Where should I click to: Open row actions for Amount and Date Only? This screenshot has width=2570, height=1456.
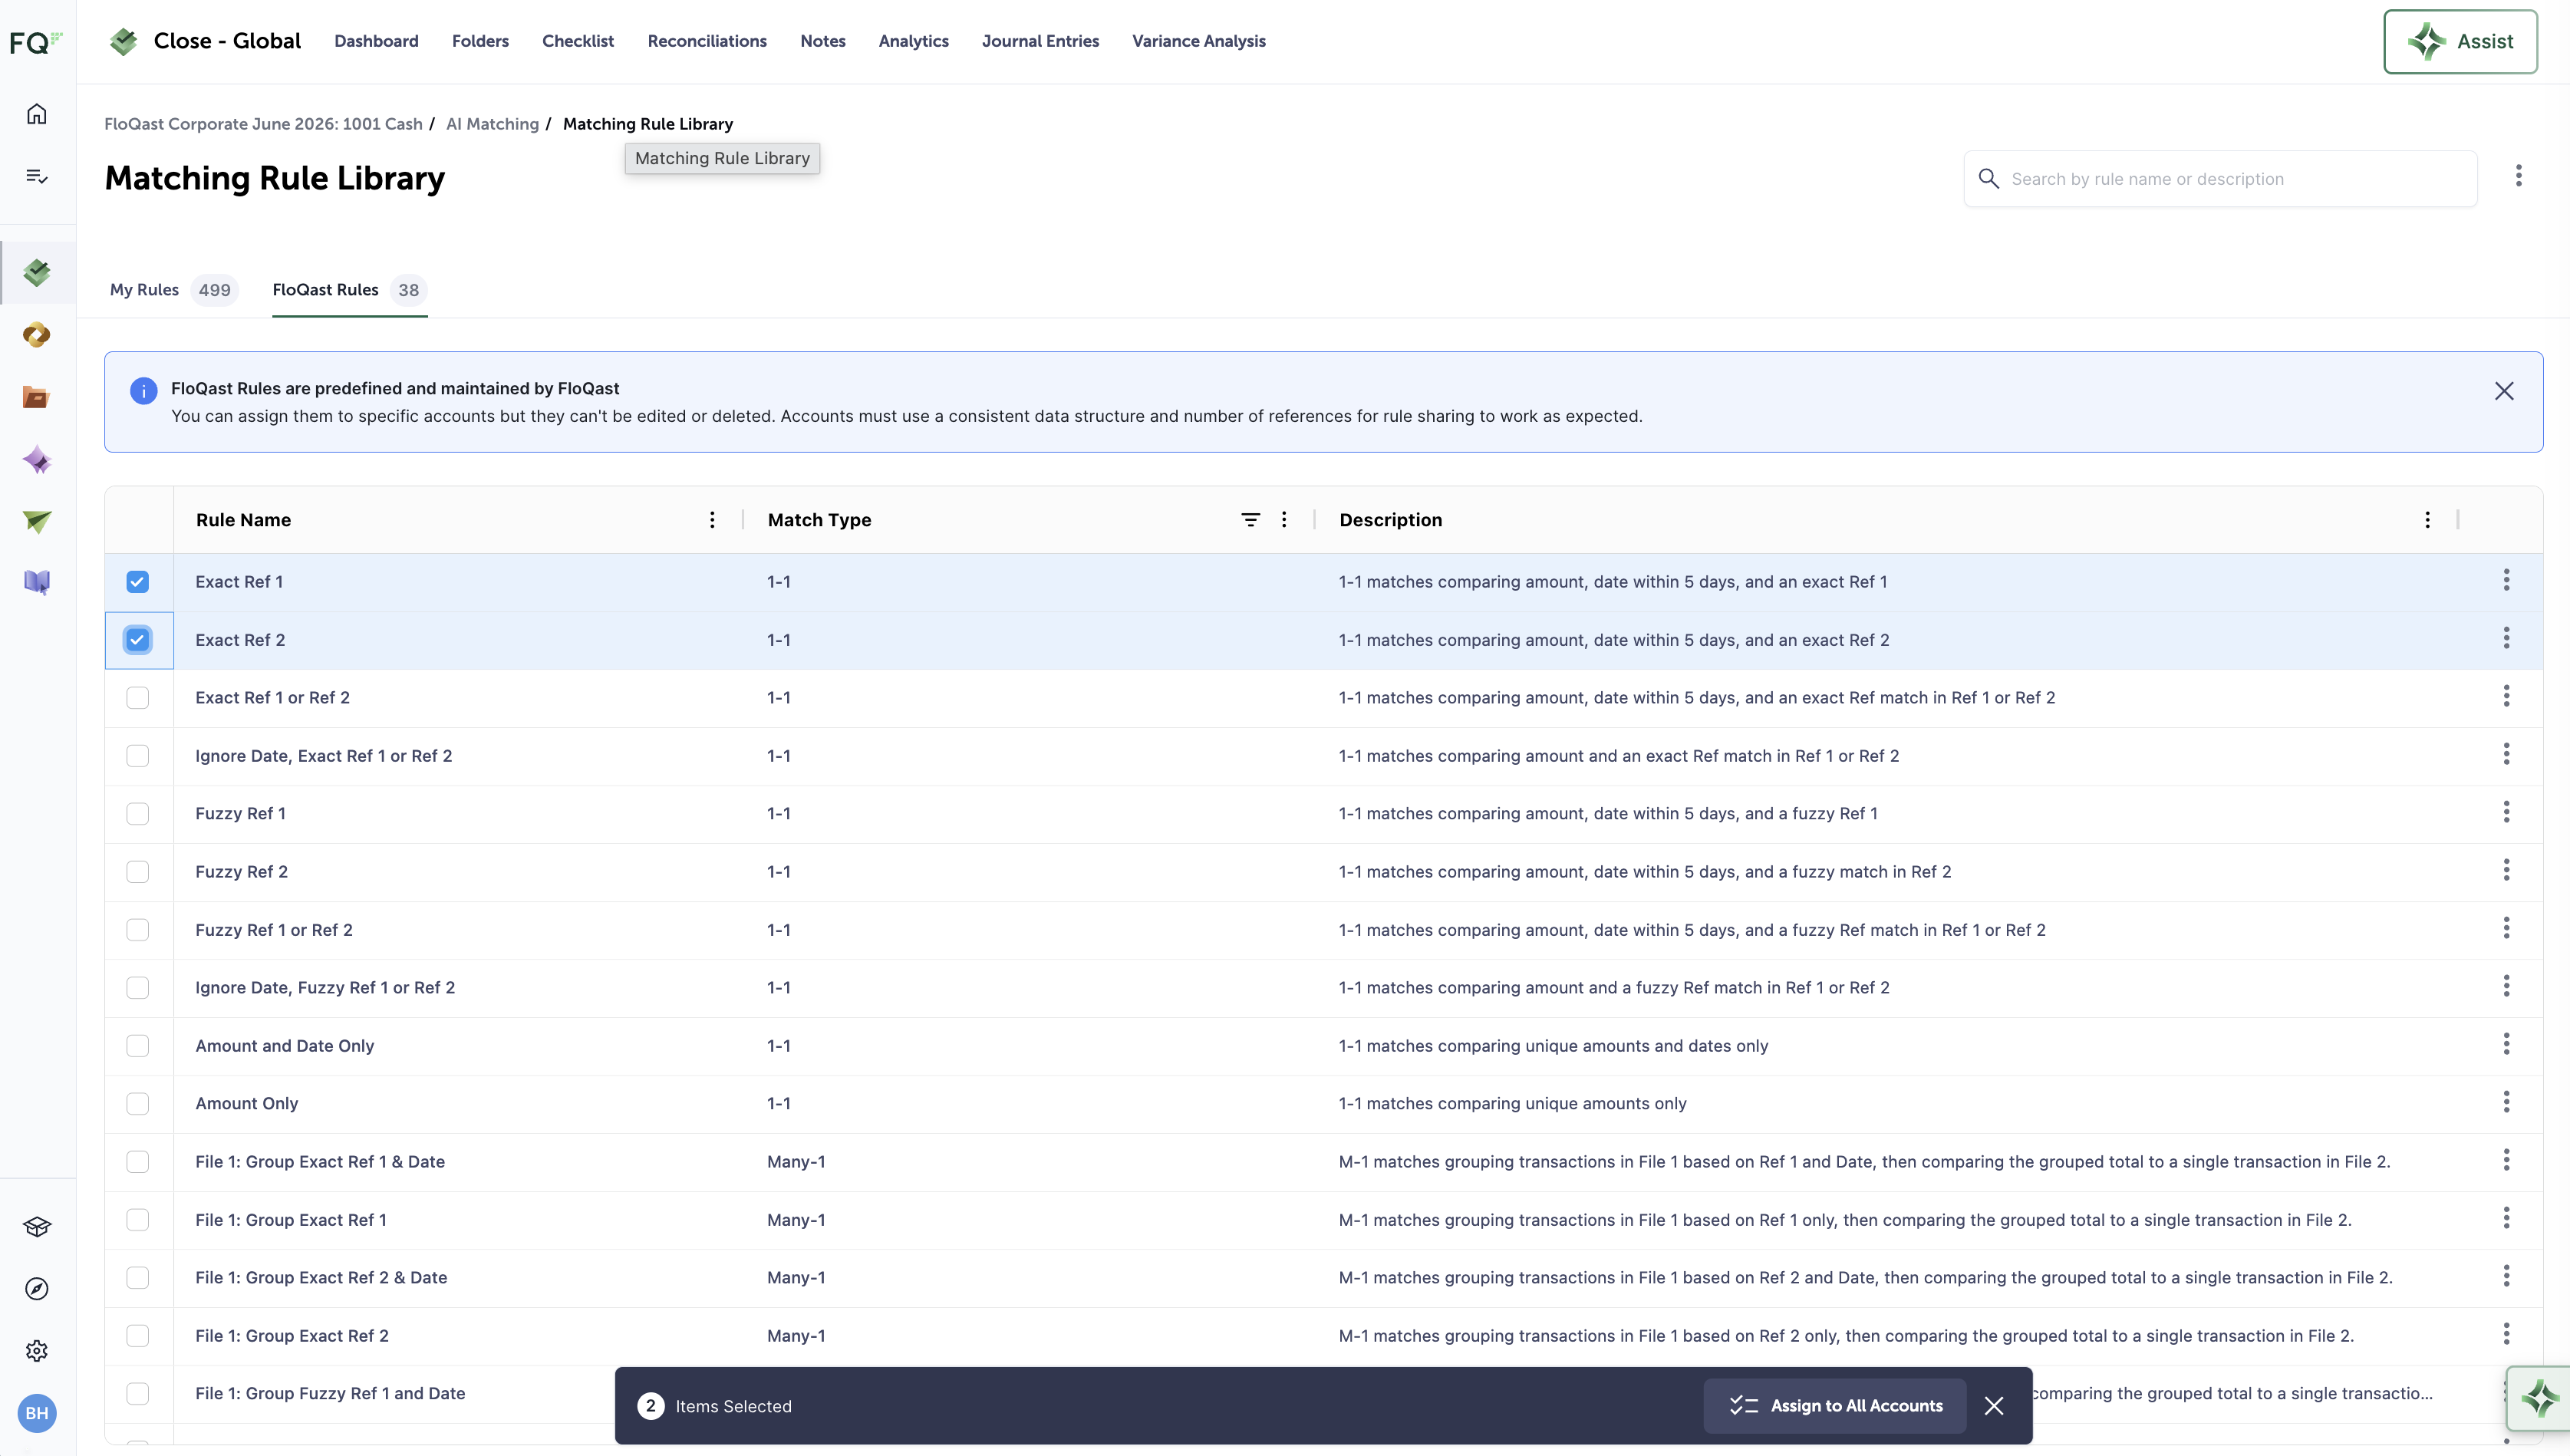coord(2506,1044)
